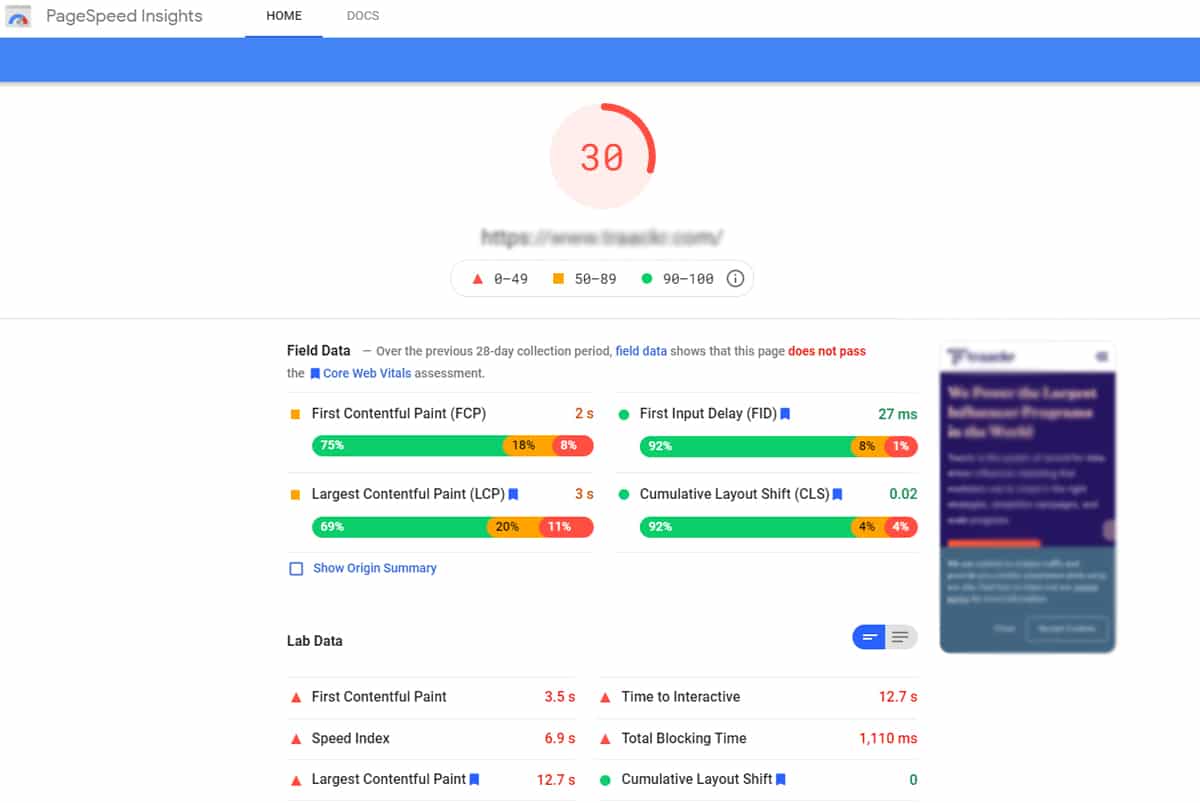Click the performance score gauge showing 30
The width and height of the screenshot is (1200, 803).
[x=602, y=157]
